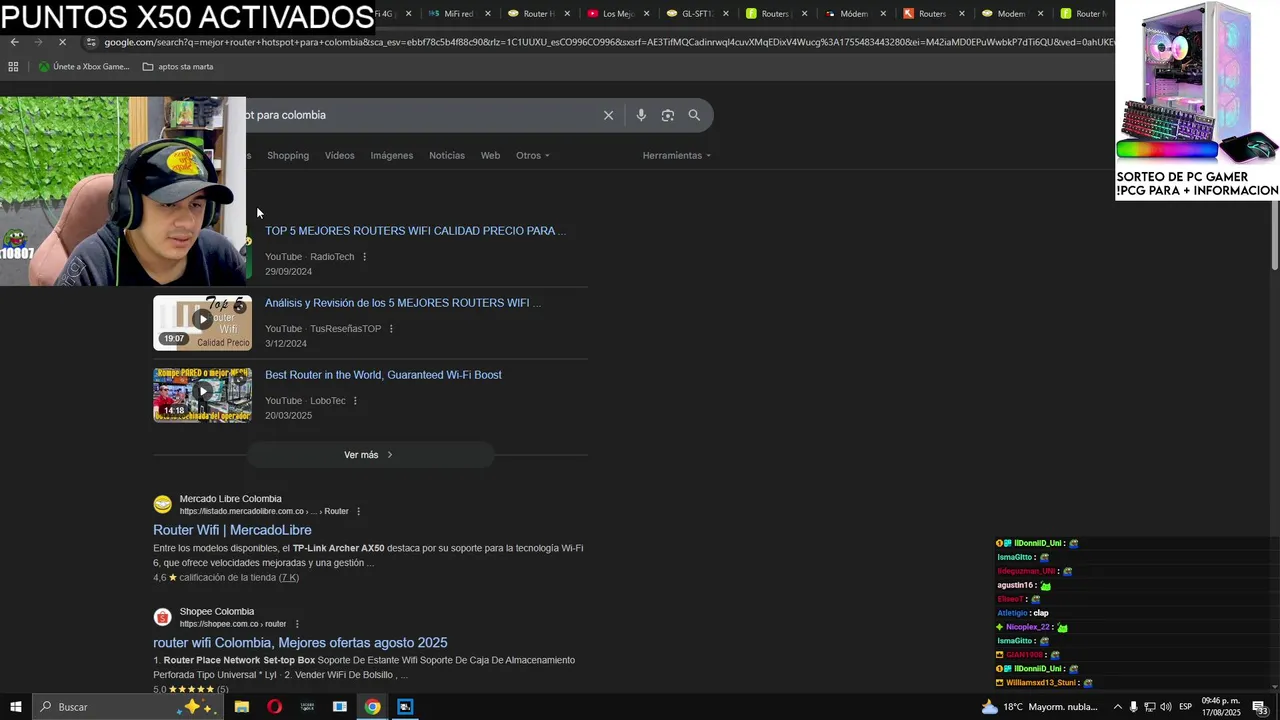Open the weather widget showing 18°C
Image resolution: width=1280 pixels, height=720 pixels.
pos(1040,707)
